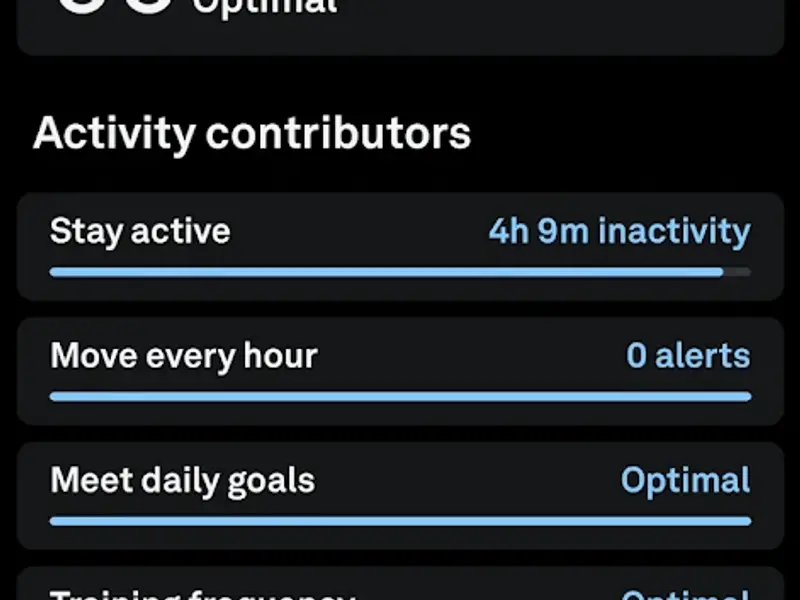The height and width of the screenshot is (600, 800).
Task: Select the Move every hour label
Action: (x=184, y=356)
